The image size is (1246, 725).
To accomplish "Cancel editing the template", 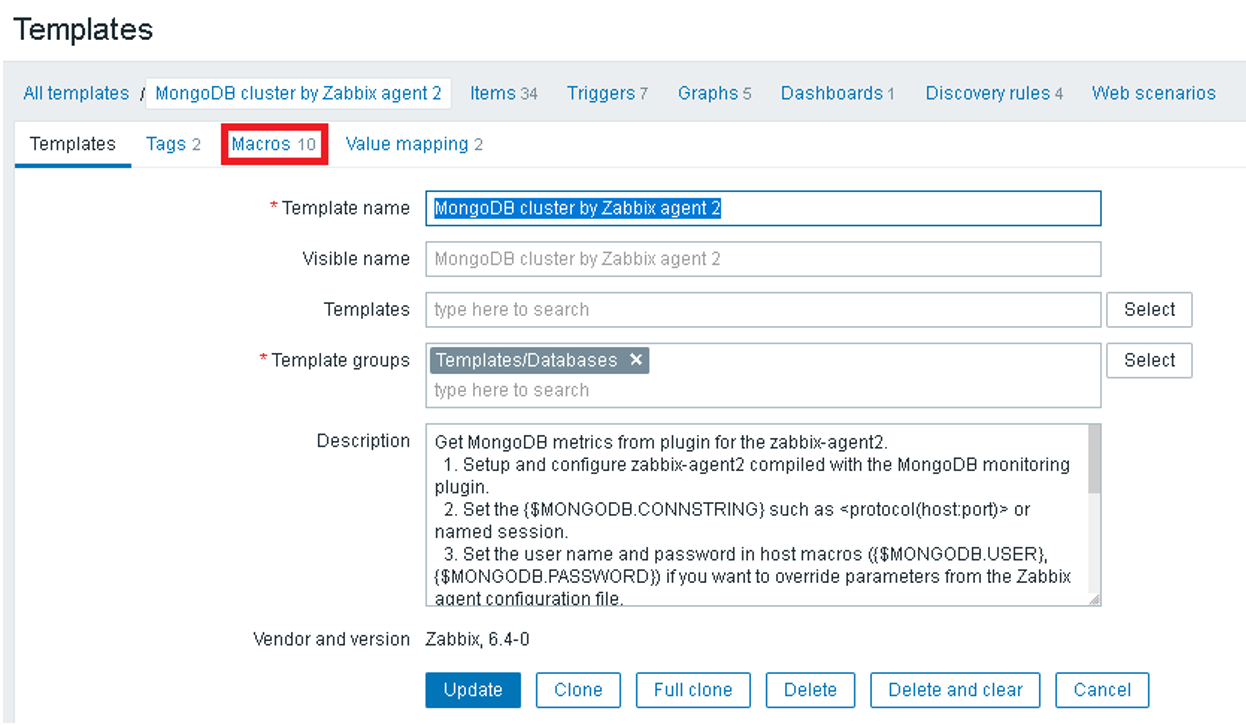I will tap(1102, 690).
